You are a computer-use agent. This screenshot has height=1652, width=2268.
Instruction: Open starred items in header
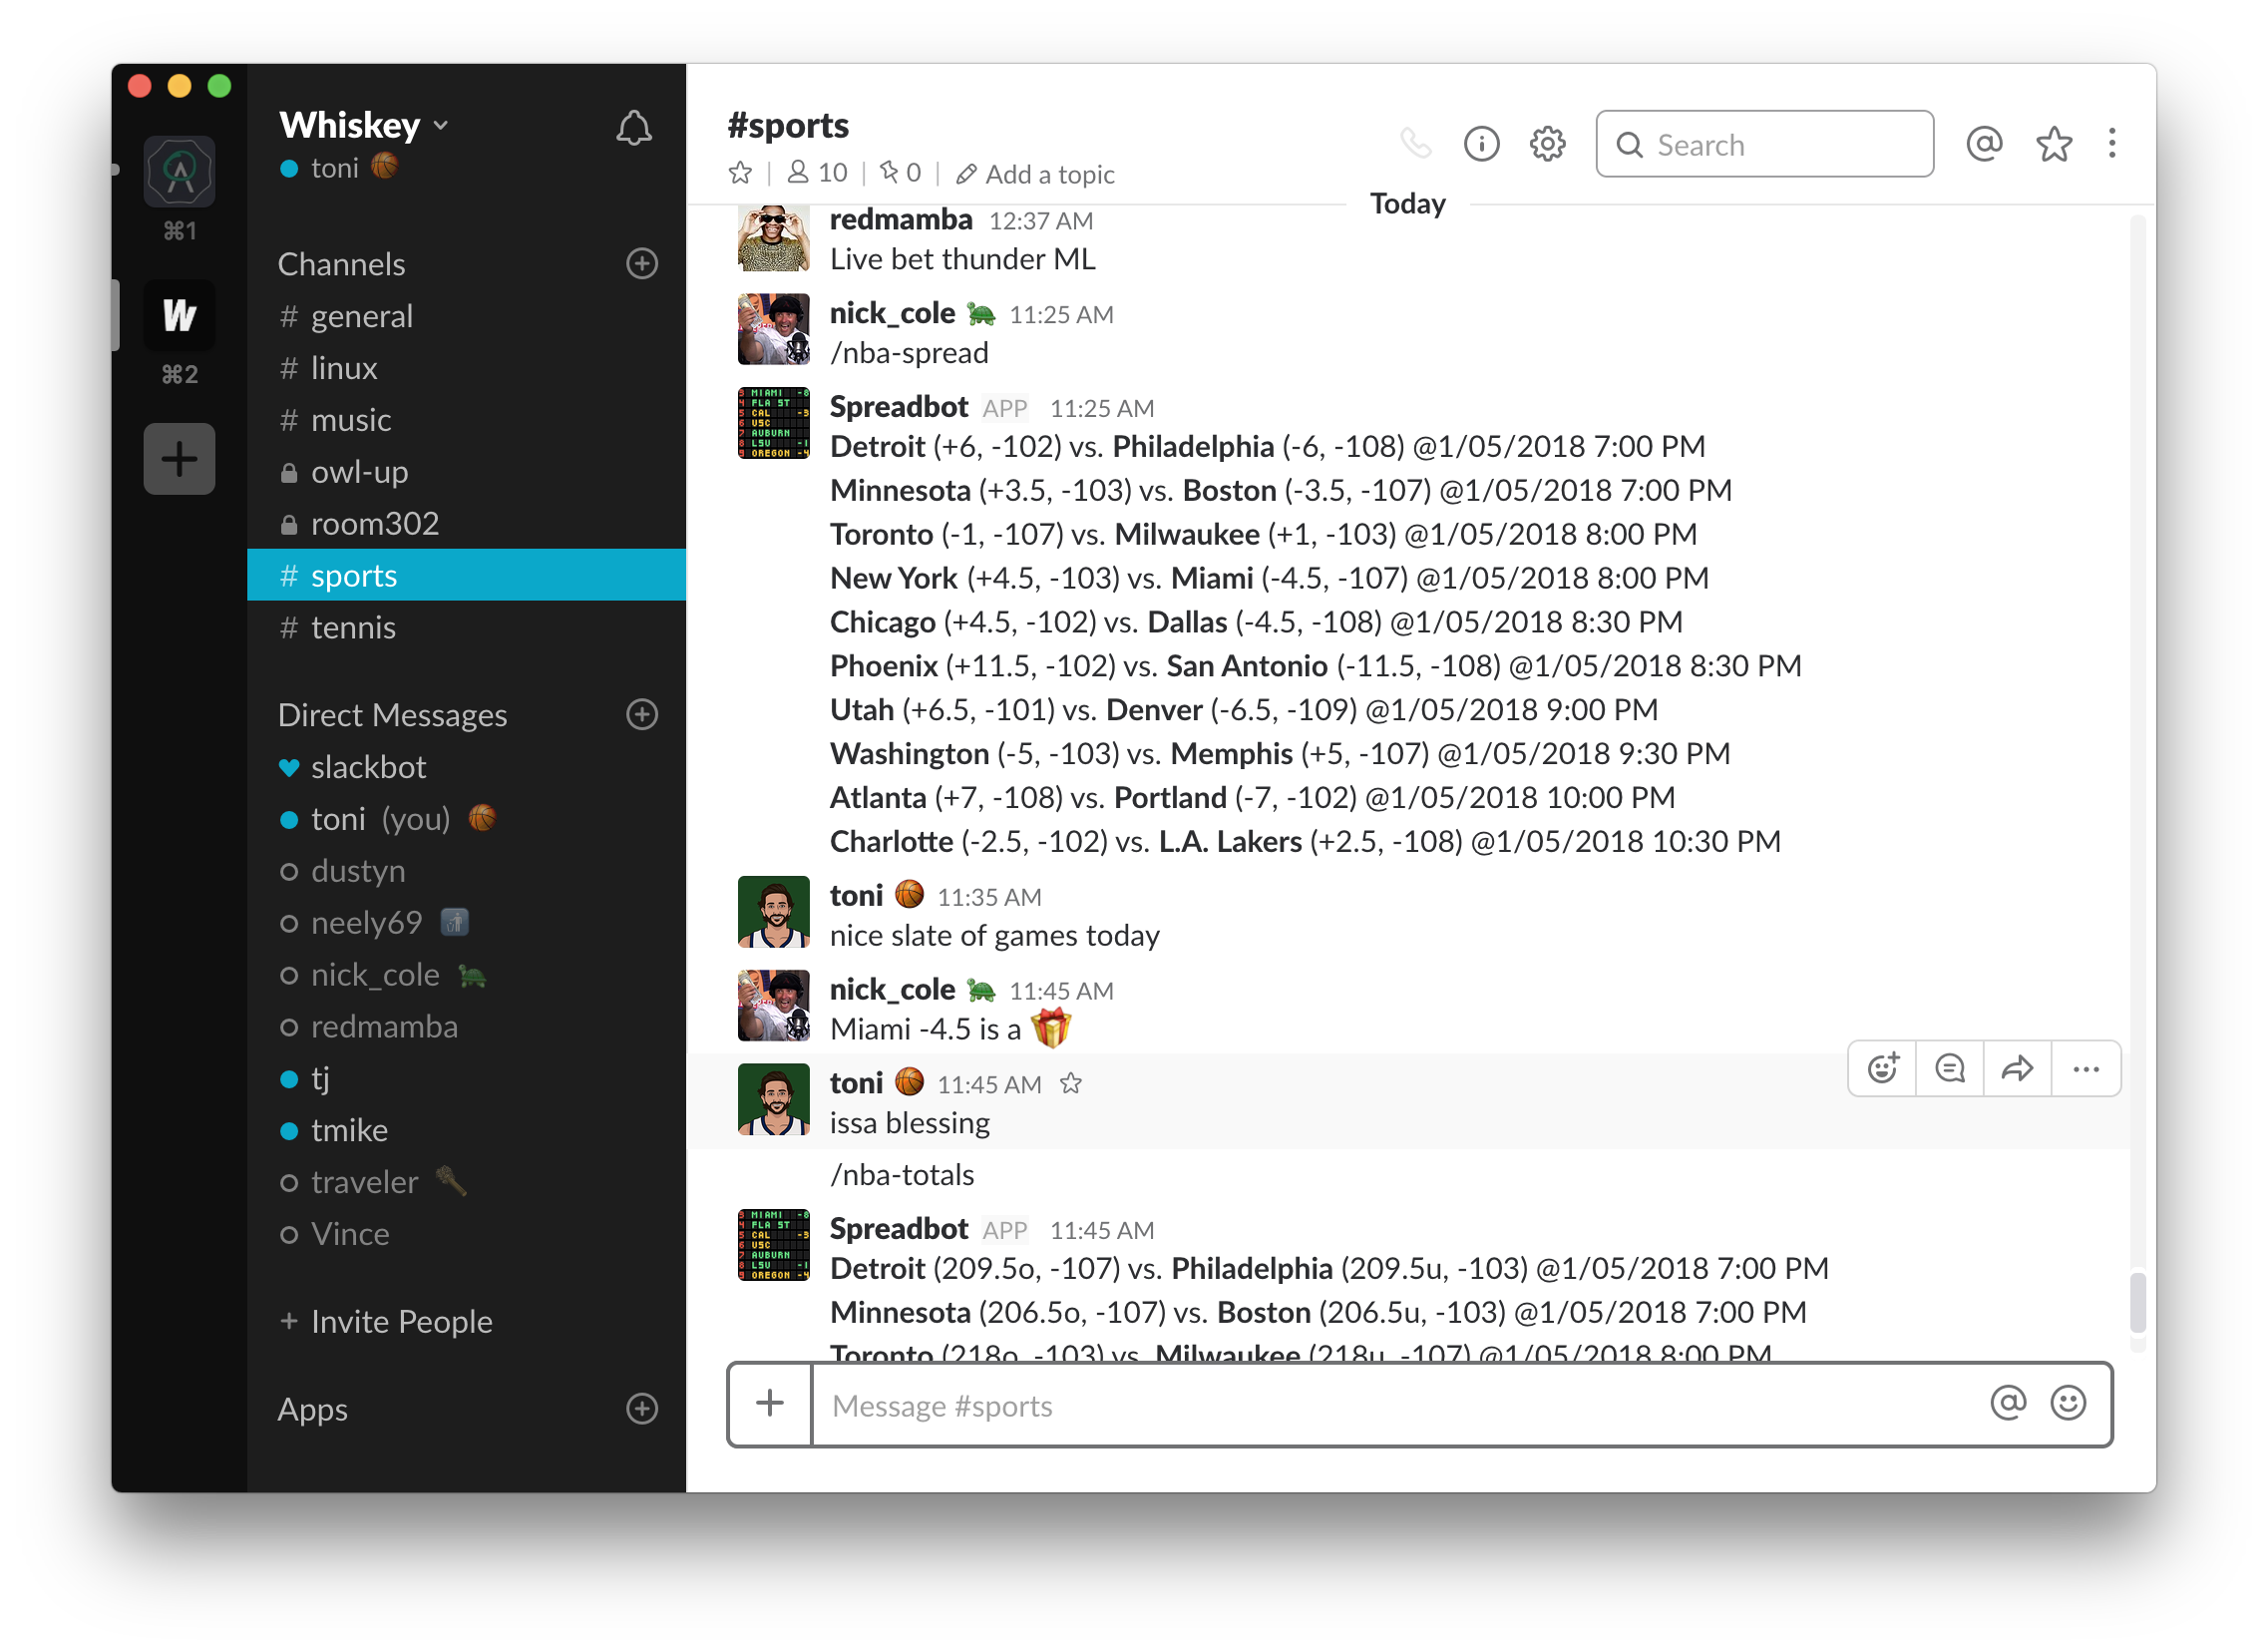coord(2054,144)
